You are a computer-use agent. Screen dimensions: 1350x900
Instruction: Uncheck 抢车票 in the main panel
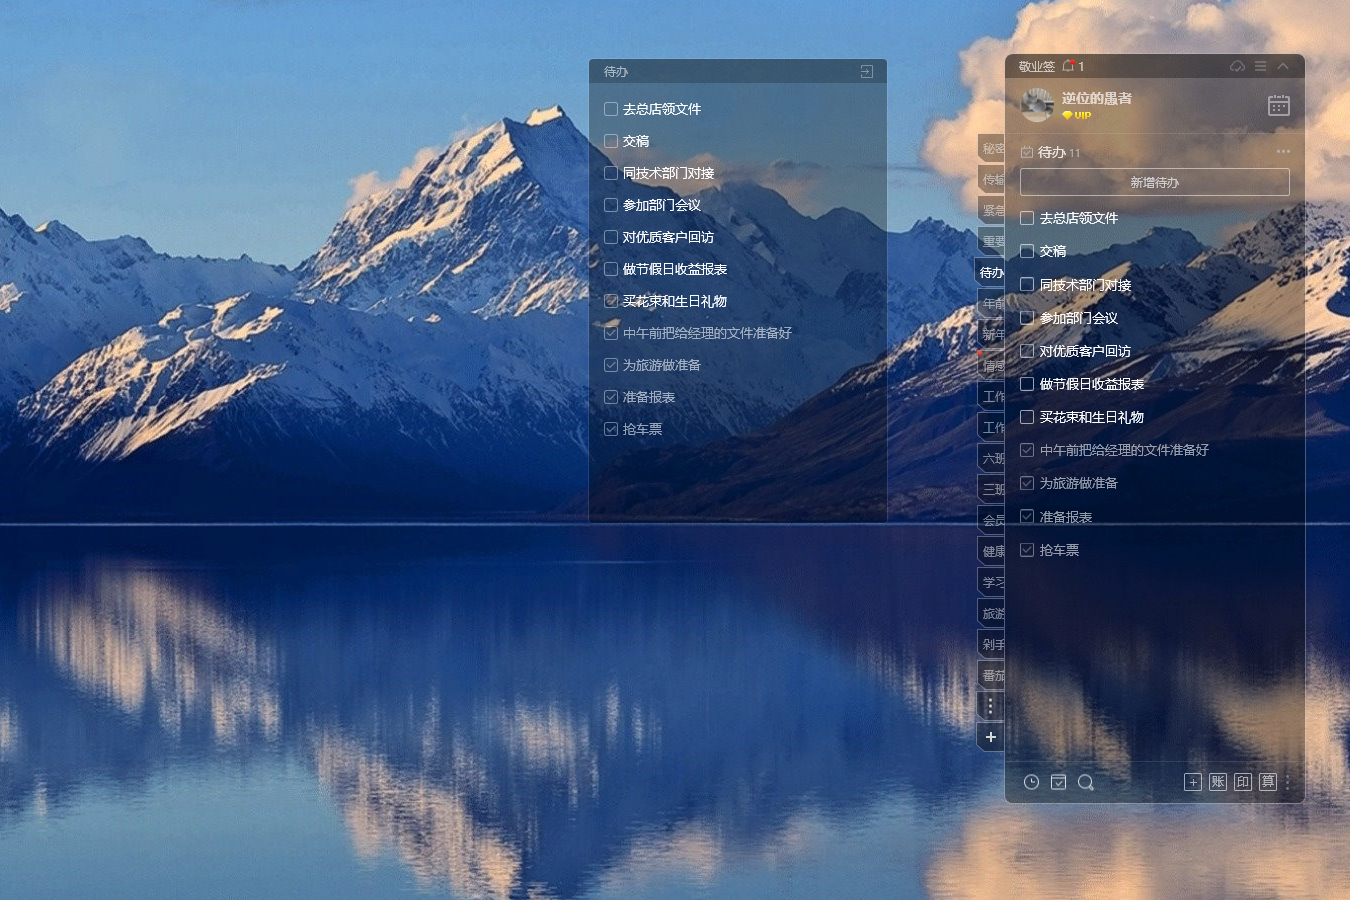pyautogui.click(x=1027, y=550)
